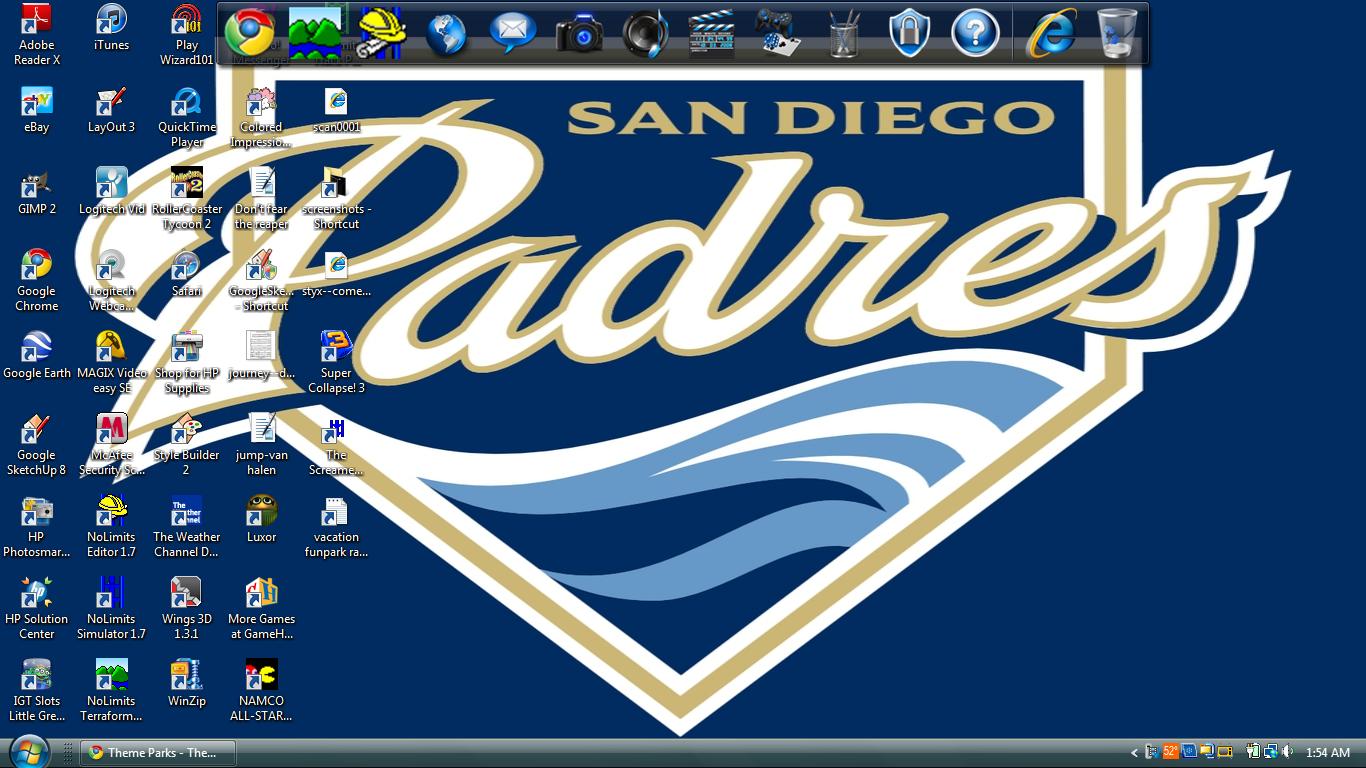Screen dimensions: 1366x768
Task: Launch IGT Slots Little Green icon
Action: pyautogui.click(x=37, y=691)
